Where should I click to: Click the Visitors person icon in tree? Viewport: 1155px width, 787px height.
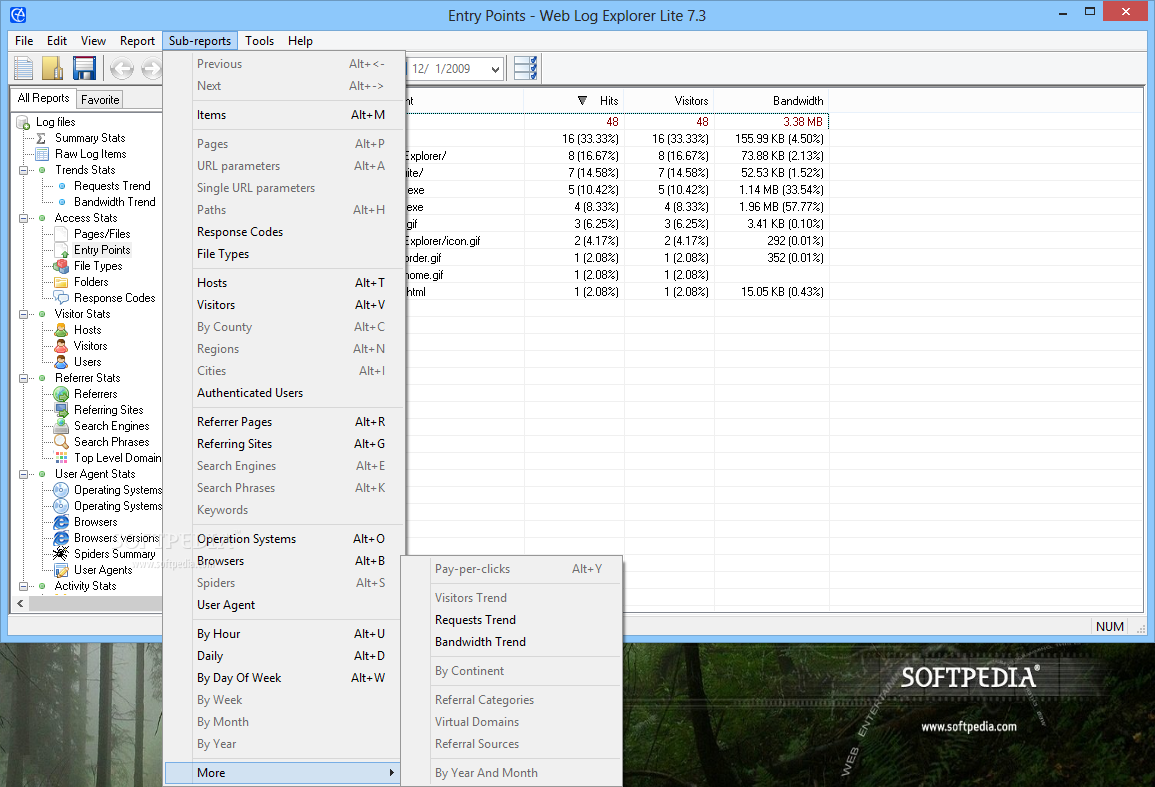click(62, 346)
